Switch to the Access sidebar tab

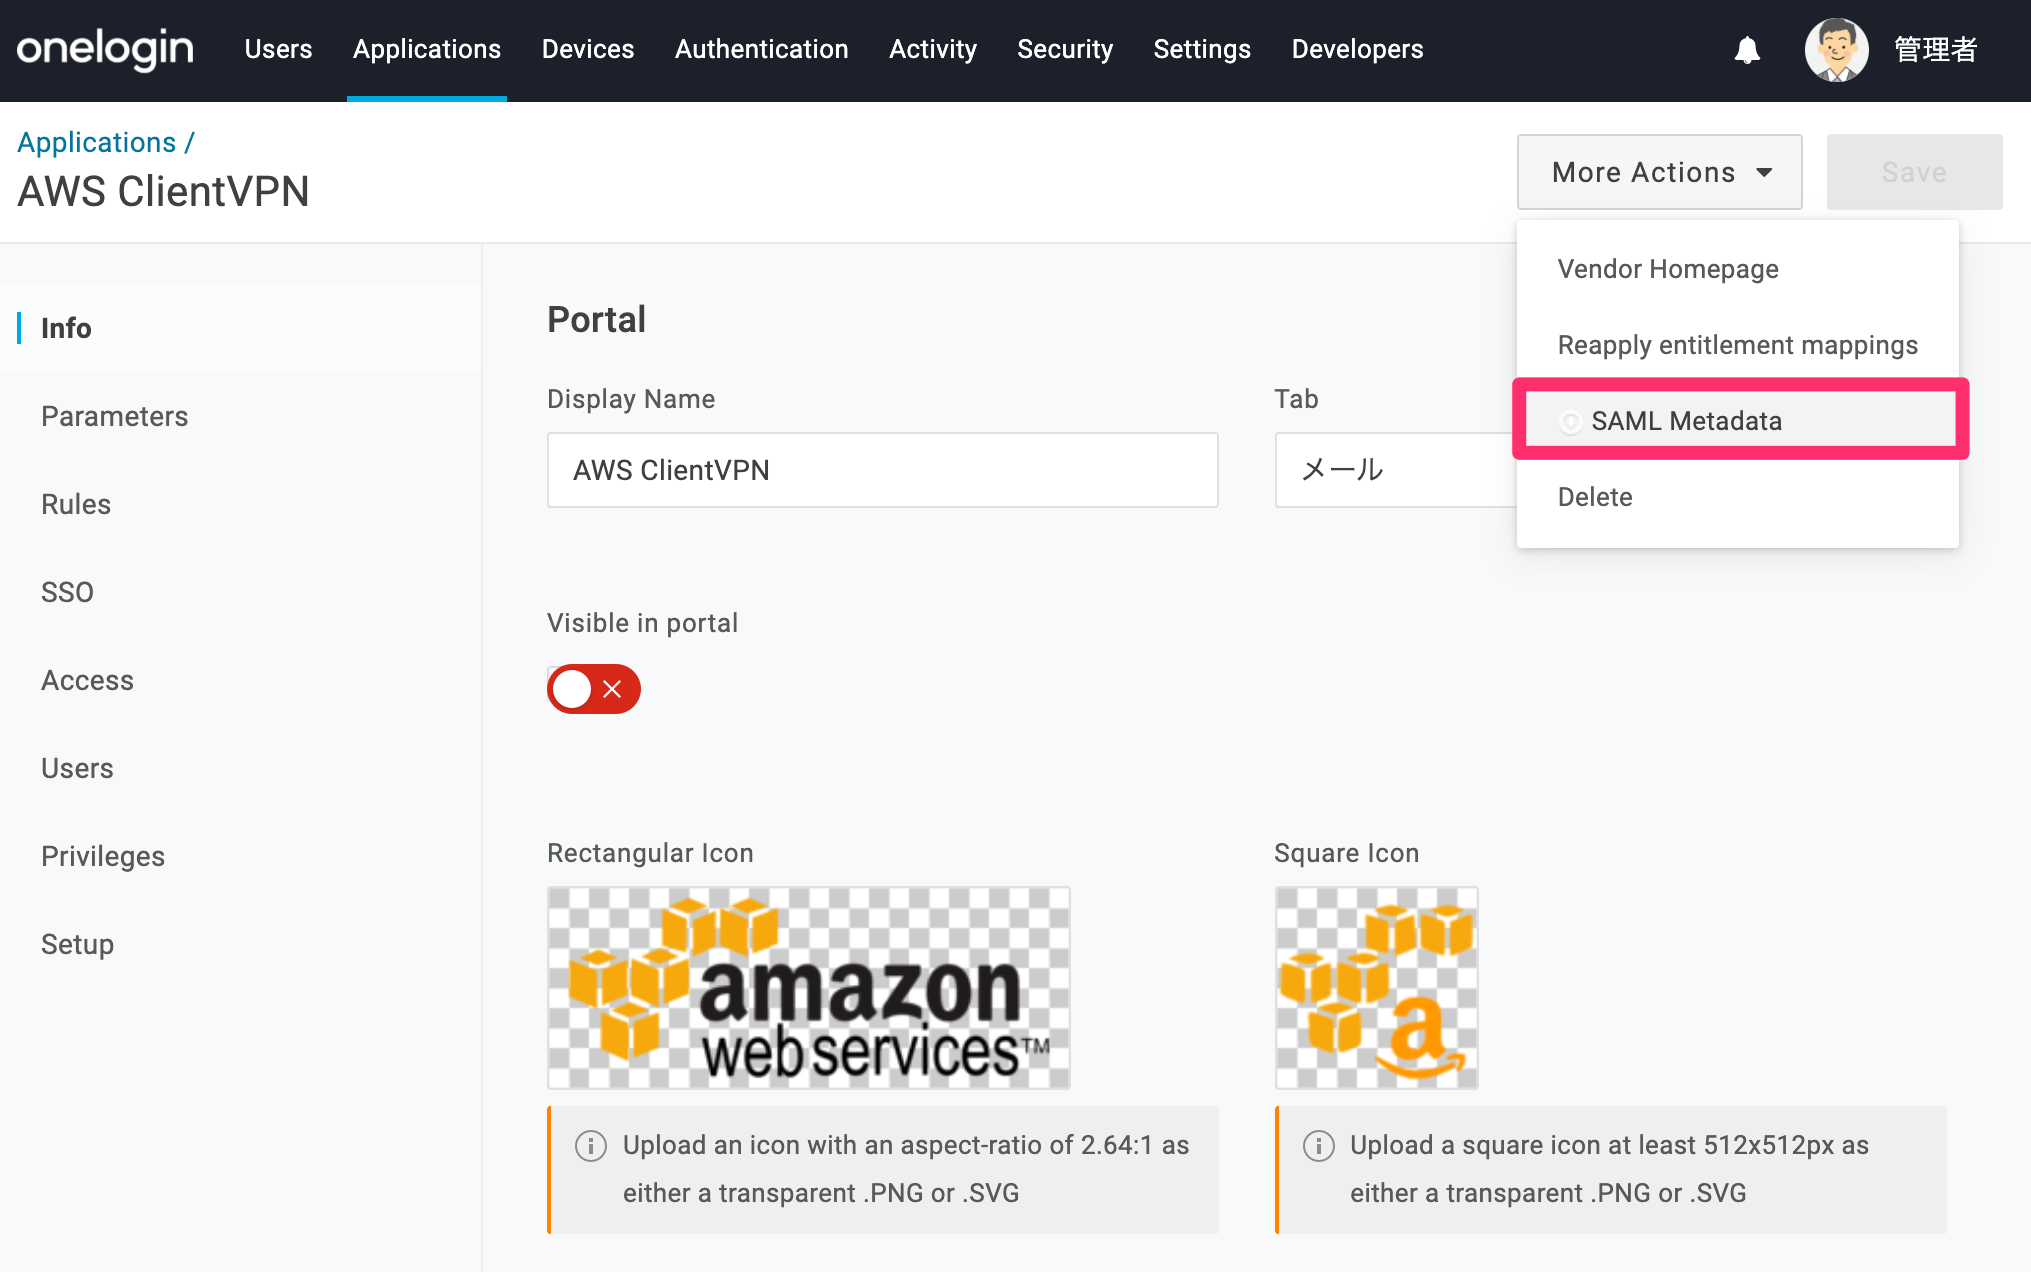(x=240, y=680)
